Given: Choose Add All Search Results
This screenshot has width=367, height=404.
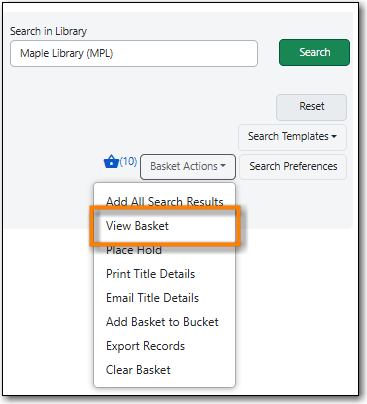Looking at the screenshot, I should 164,202.
